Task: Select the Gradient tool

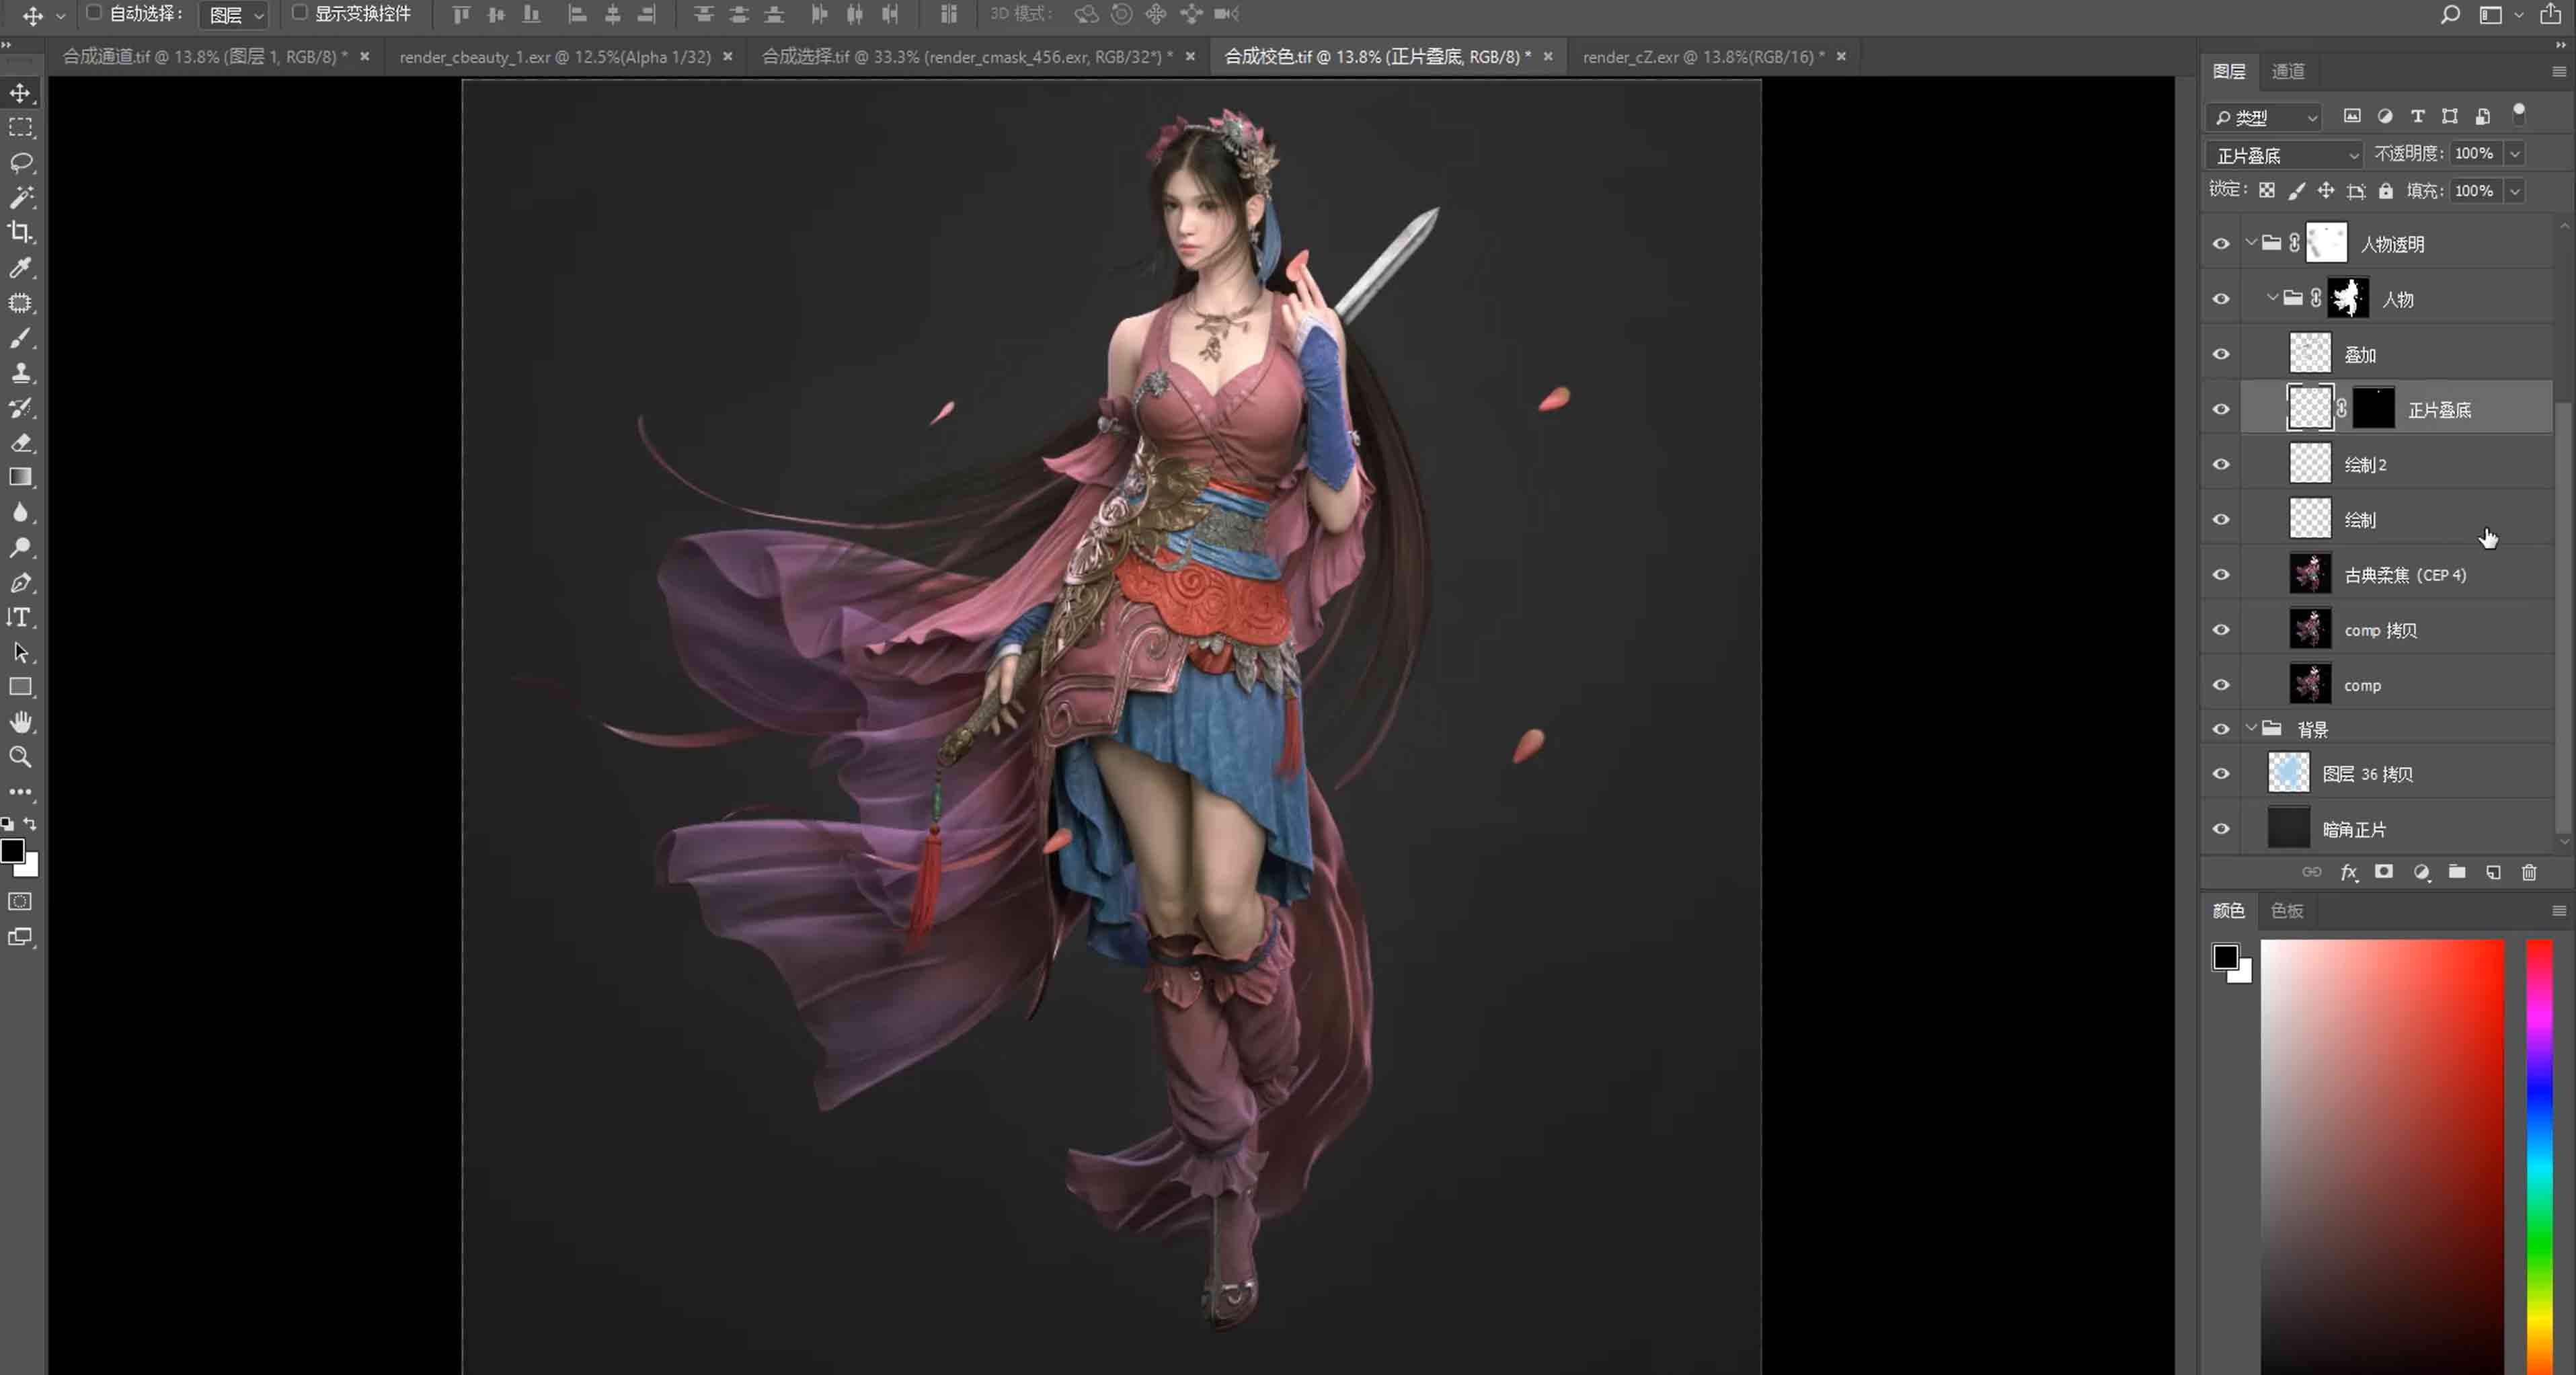Action: click(21, 478)
